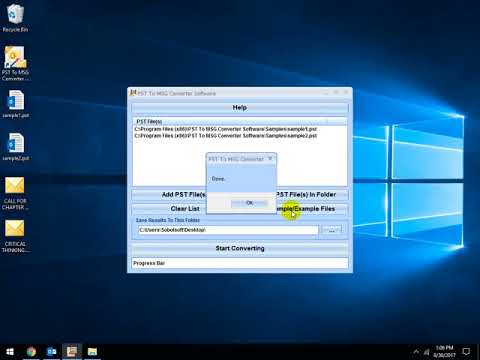The image size is (480, 360).
Task: Select the CALL FOR CHAPTER message icon
Action: tap(15, 193)
